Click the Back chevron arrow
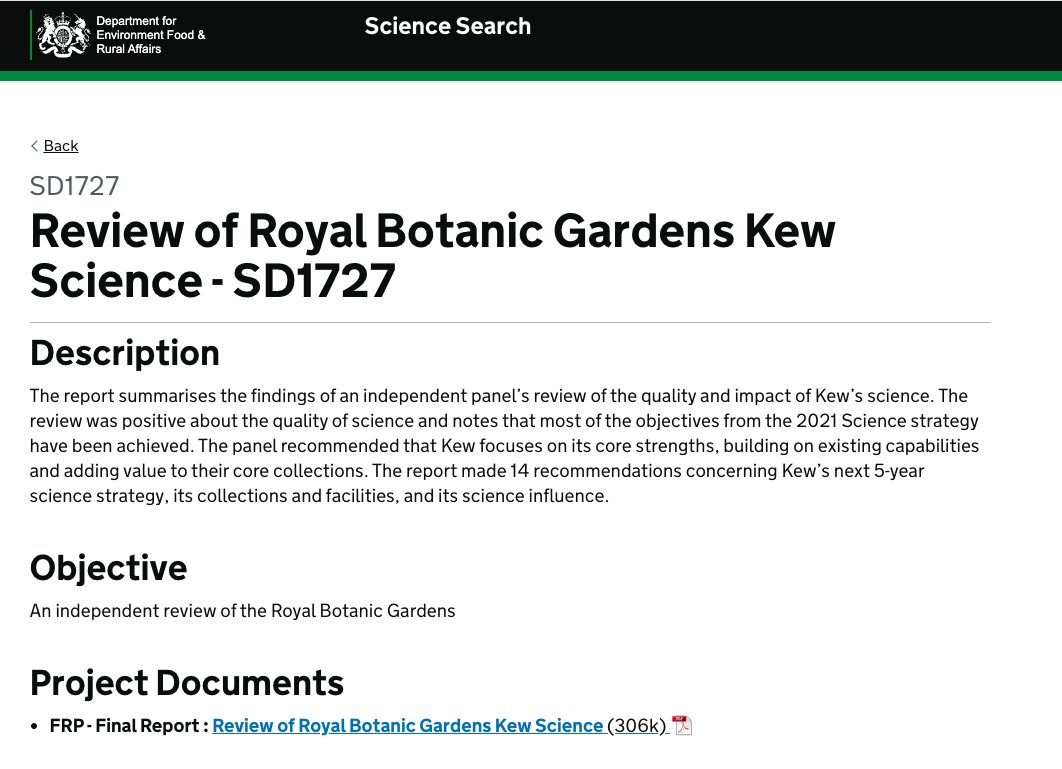1062x769 pixels. [35, 146]
